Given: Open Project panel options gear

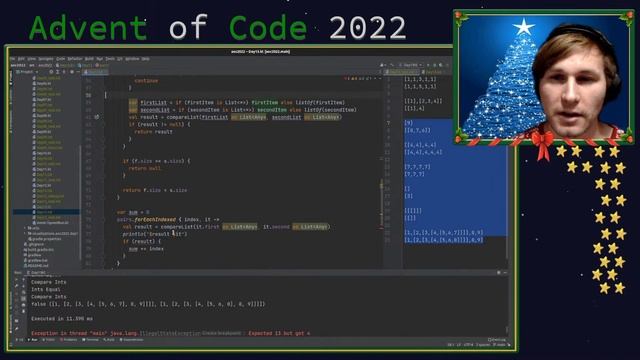Looking at the screenshot, I should (x=72, y=72).
